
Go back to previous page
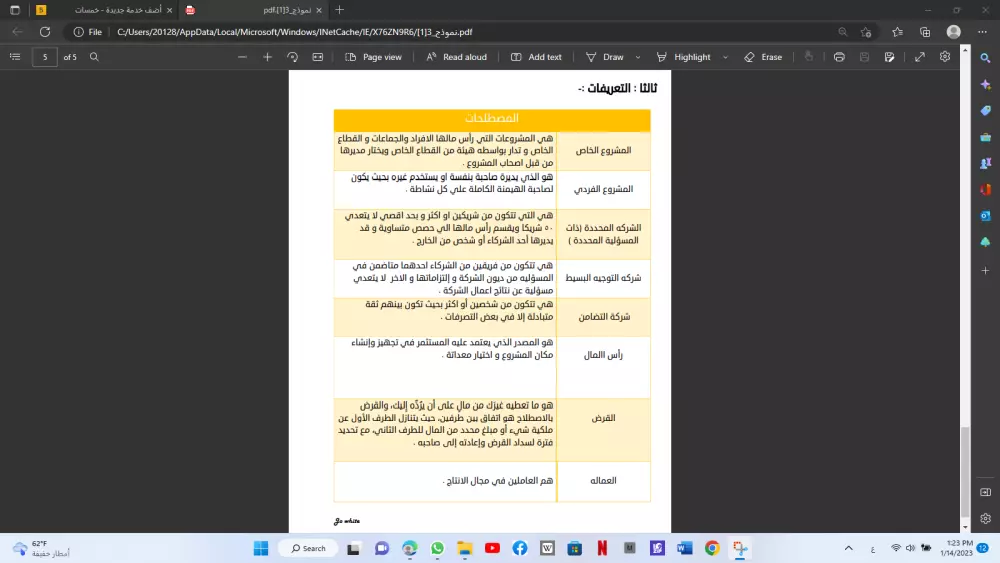[x=17, y=32]
